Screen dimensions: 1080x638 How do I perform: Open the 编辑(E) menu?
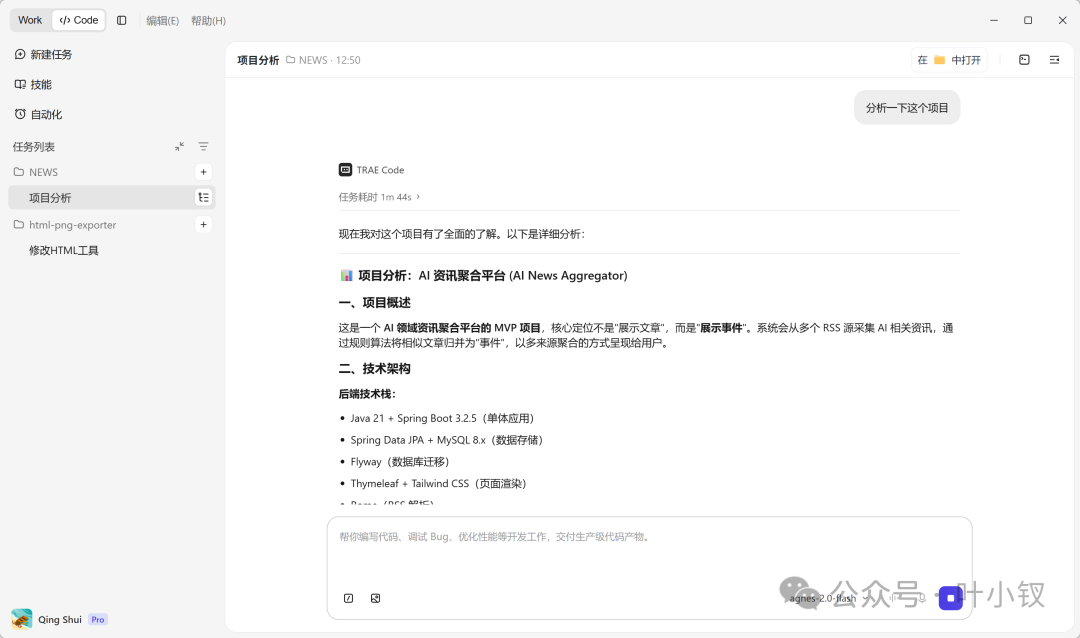[163, 21]
